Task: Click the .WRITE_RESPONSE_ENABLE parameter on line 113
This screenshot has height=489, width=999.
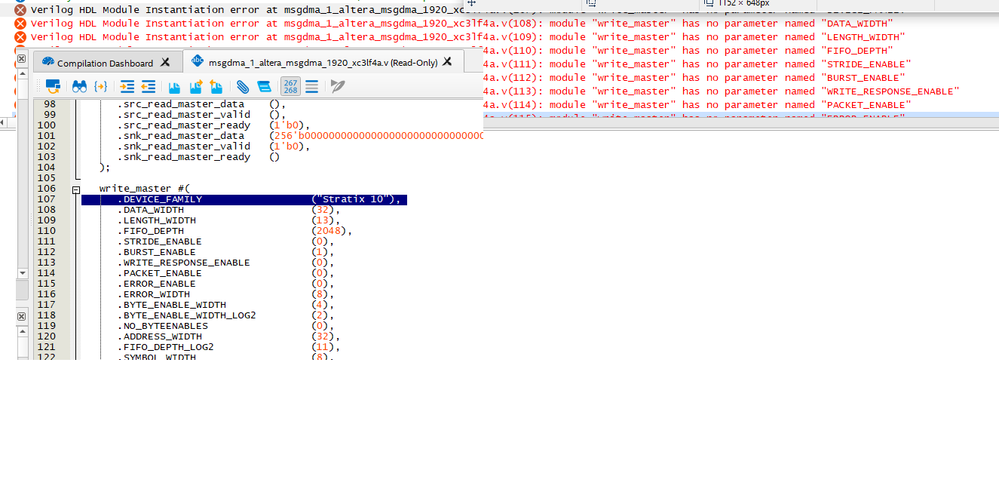Action: [183, 263]
